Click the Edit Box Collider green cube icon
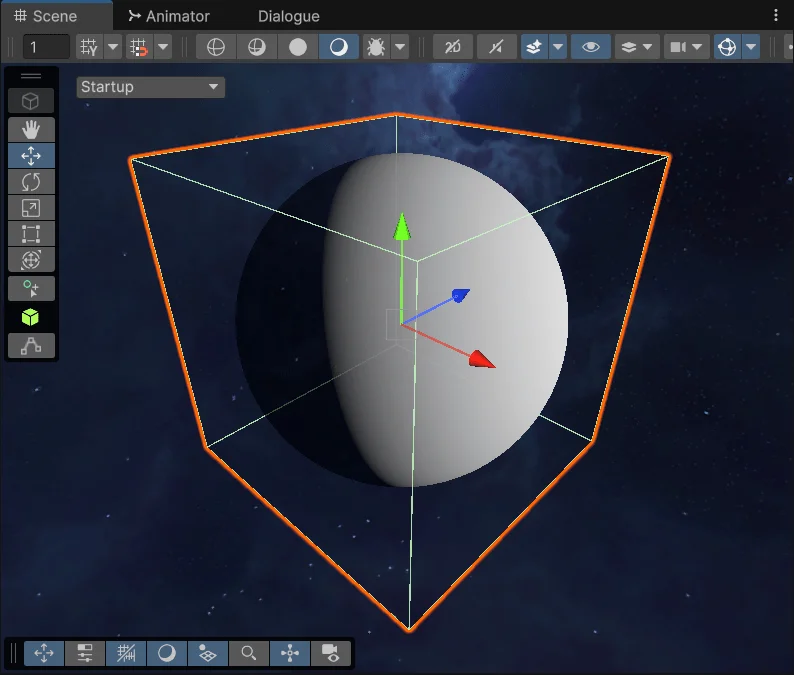This screenshot has width=794, height=675. 31,318
